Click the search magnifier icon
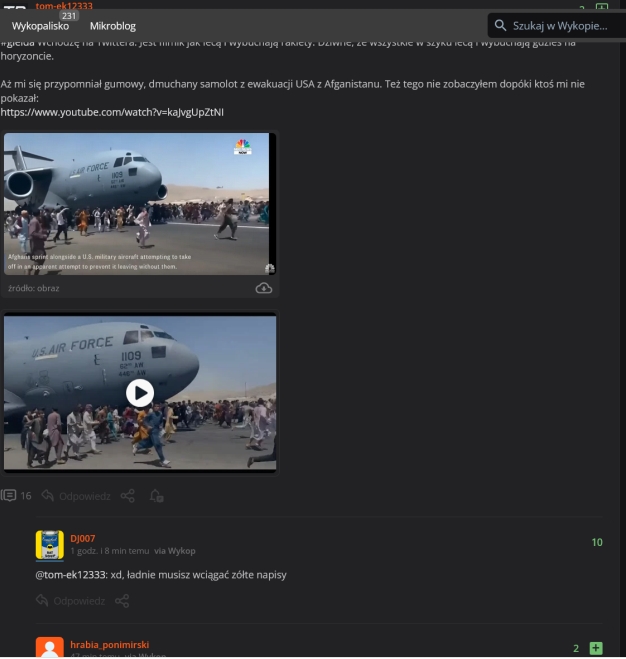 coord(500,25)
